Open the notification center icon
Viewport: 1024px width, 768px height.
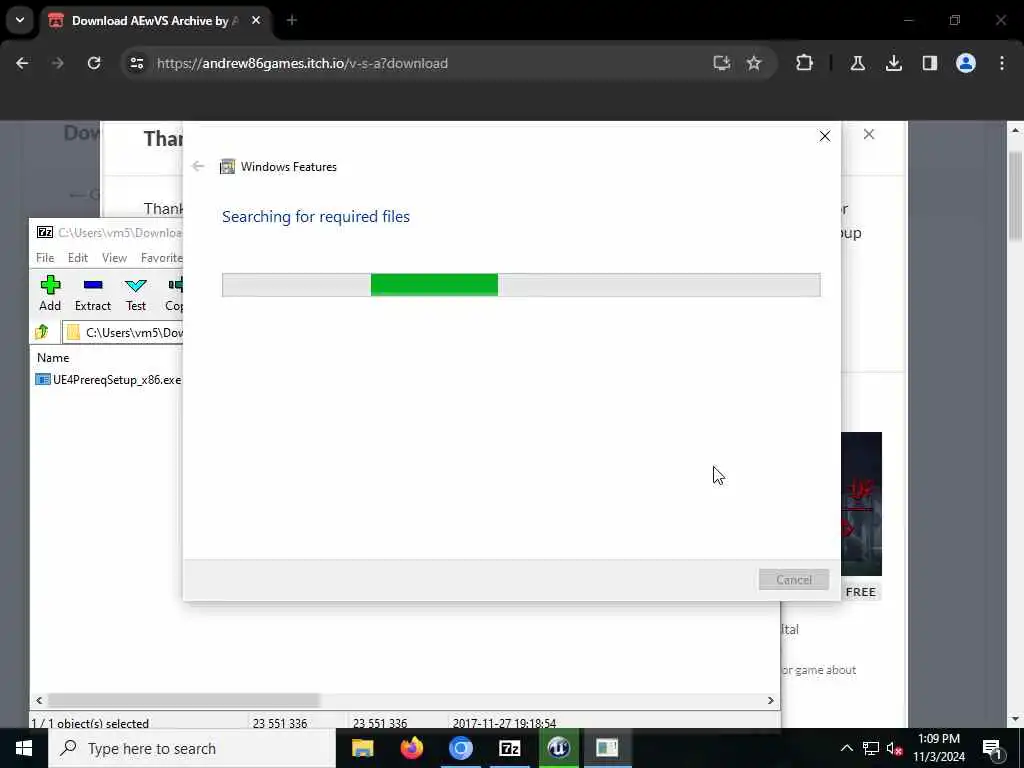click(x=992, y=748)
